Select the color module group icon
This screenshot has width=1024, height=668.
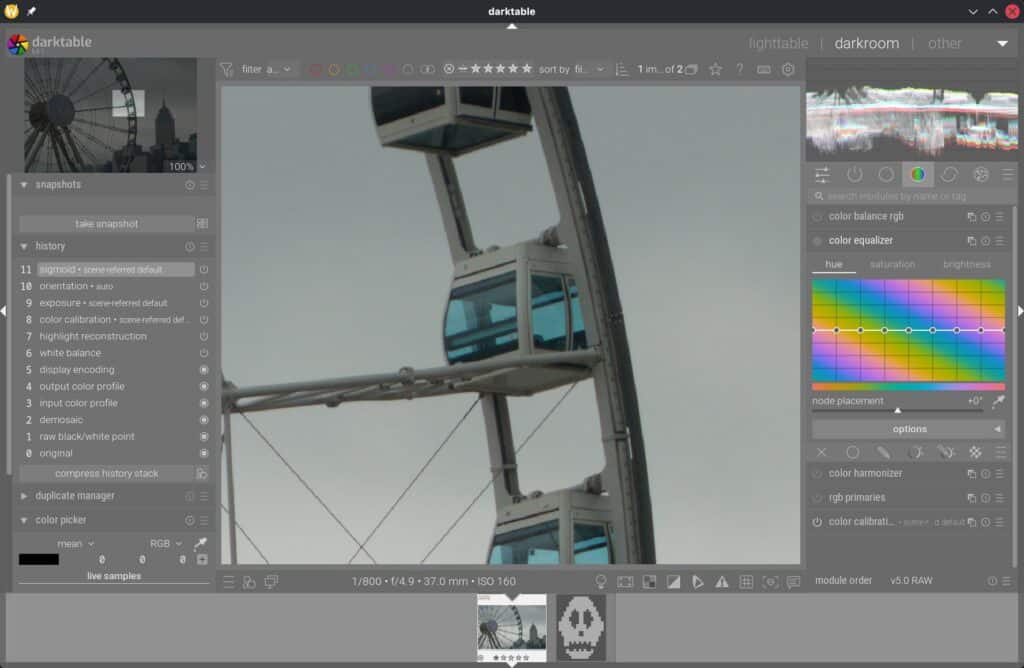click(x=918, y=174)
